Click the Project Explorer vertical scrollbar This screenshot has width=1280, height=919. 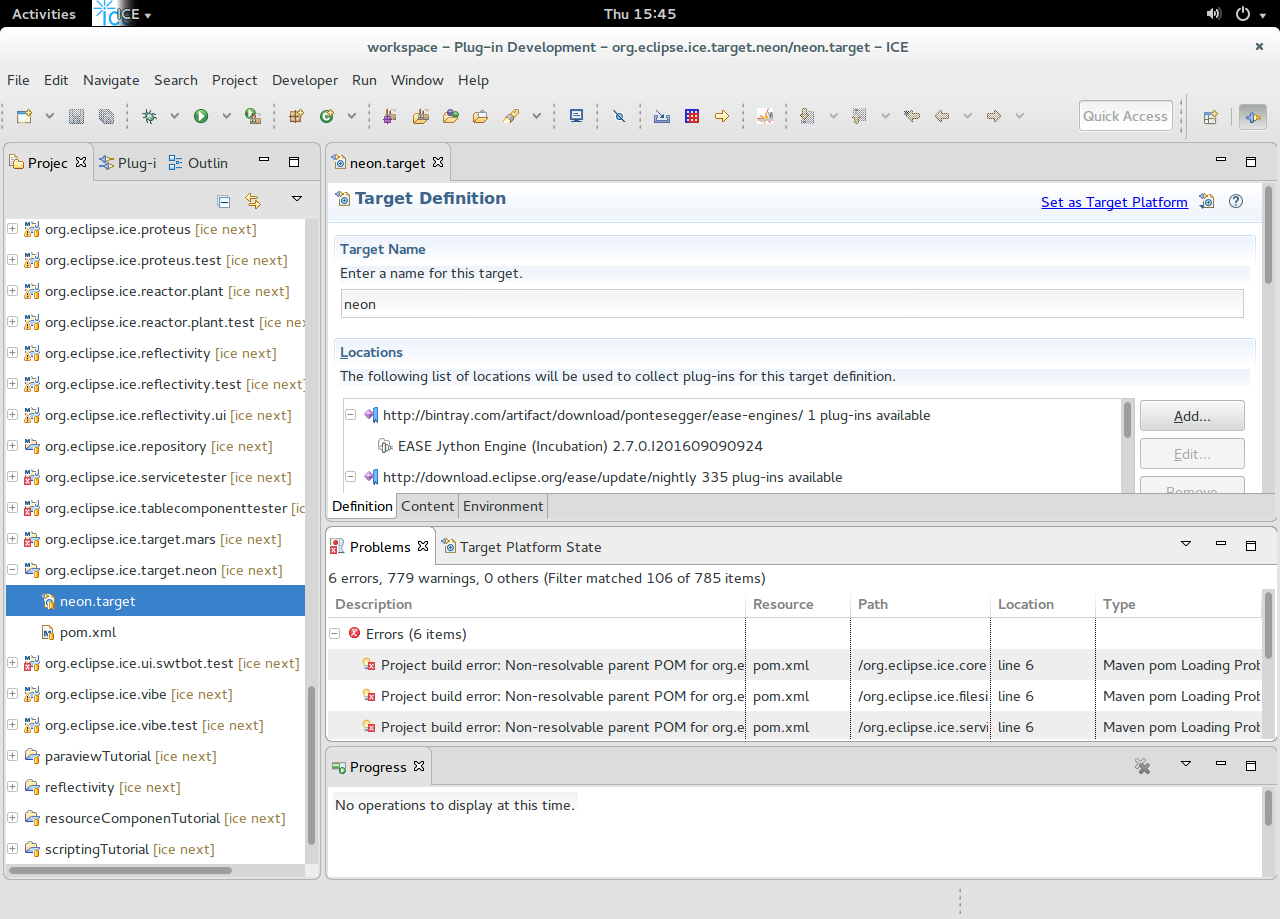point(312,765)
